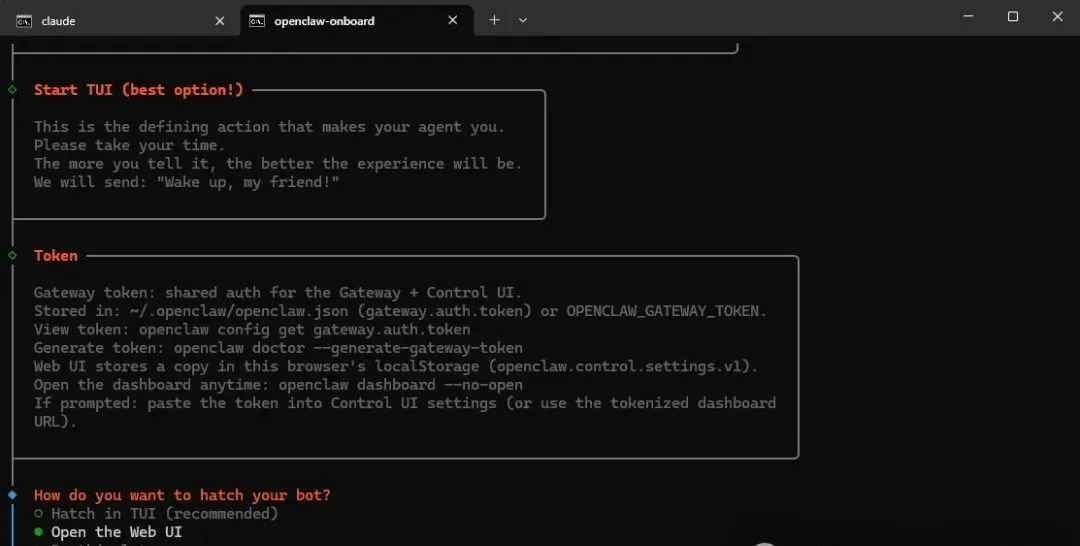Click the green diamond beside Token
This screenshot has height=546, width=1080.
coord(12,255)
